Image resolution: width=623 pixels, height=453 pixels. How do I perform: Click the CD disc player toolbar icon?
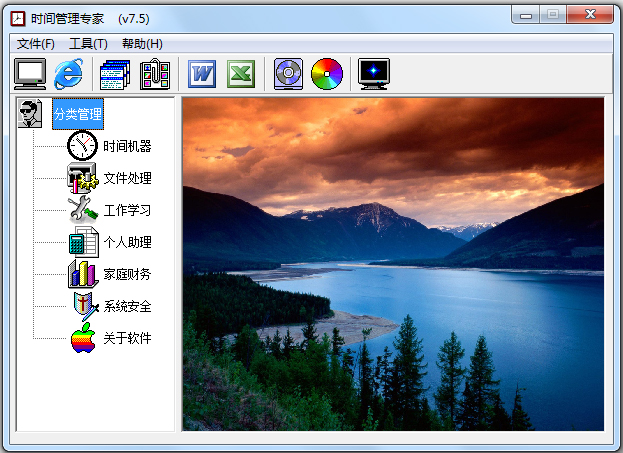tap(288, 74)
